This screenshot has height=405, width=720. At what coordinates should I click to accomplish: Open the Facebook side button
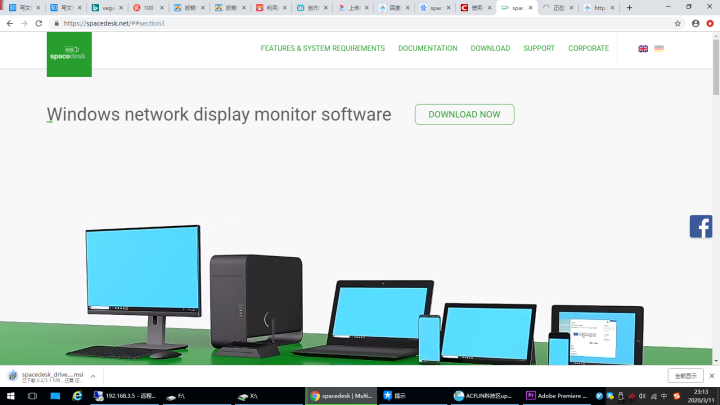point(701,226)
